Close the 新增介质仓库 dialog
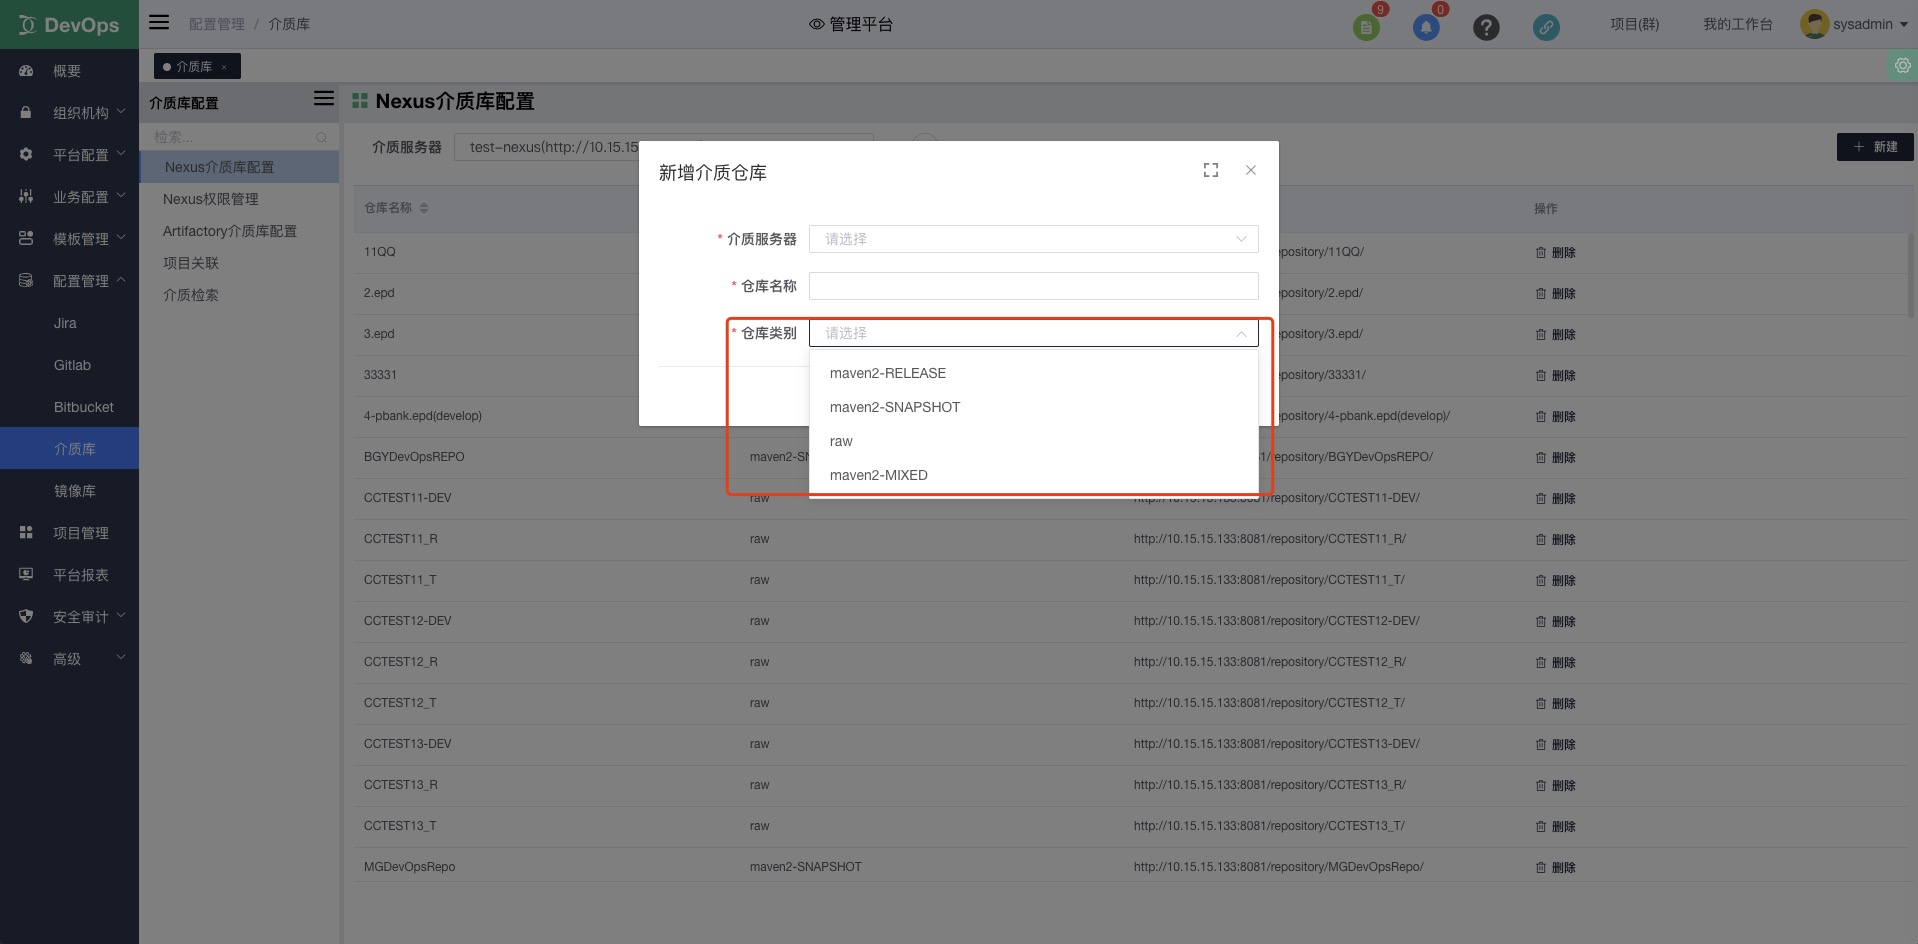Image resolution: width=1918 pixels, height=944 pixels. pyautogui.click(x=1251, y=170)
